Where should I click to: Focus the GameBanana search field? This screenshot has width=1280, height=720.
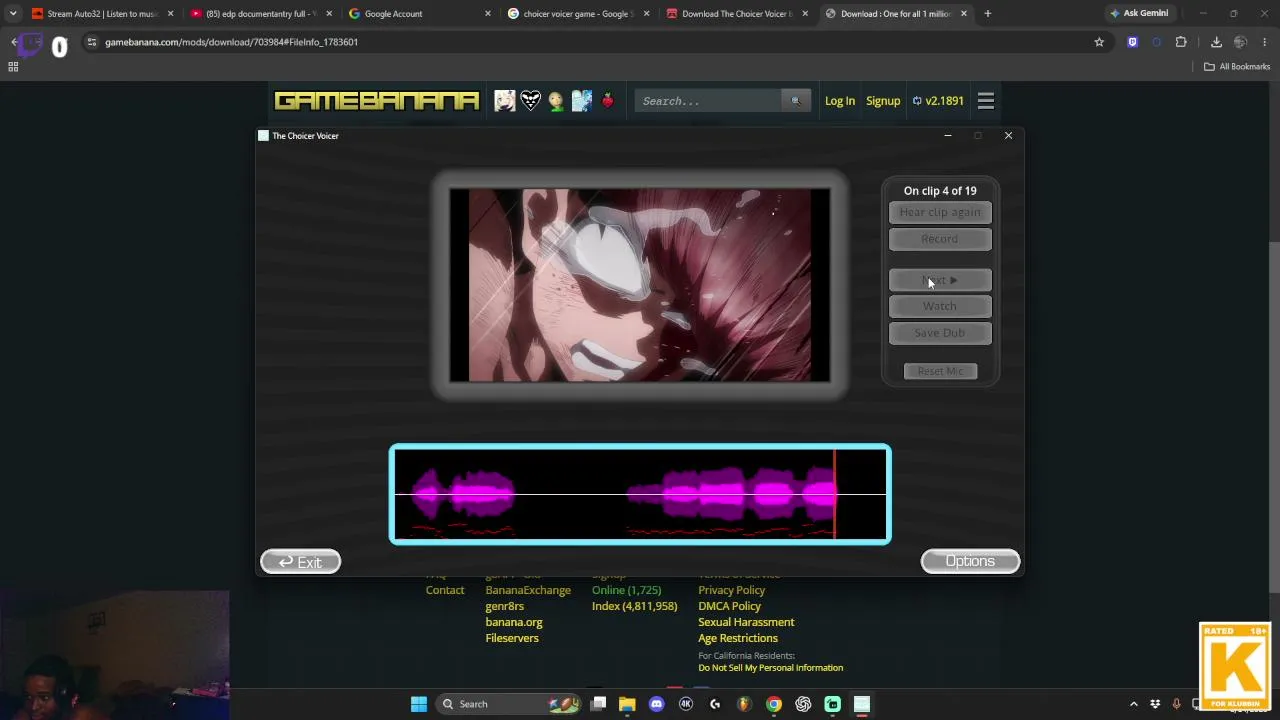(x=710, y=101)
